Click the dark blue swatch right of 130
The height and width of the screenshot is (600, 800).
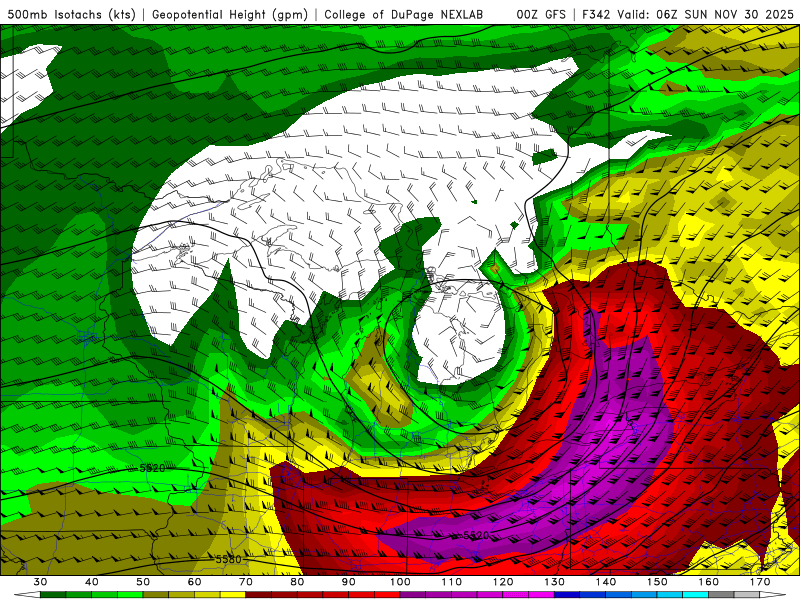tap(567, 595)
